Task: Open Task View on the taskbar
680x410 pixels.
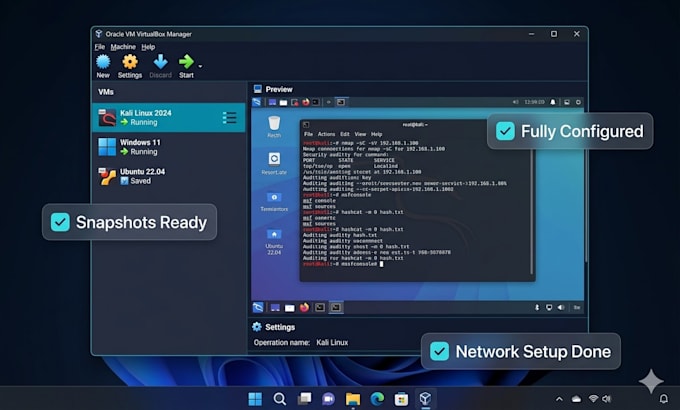Action: (x=304, y=399)
